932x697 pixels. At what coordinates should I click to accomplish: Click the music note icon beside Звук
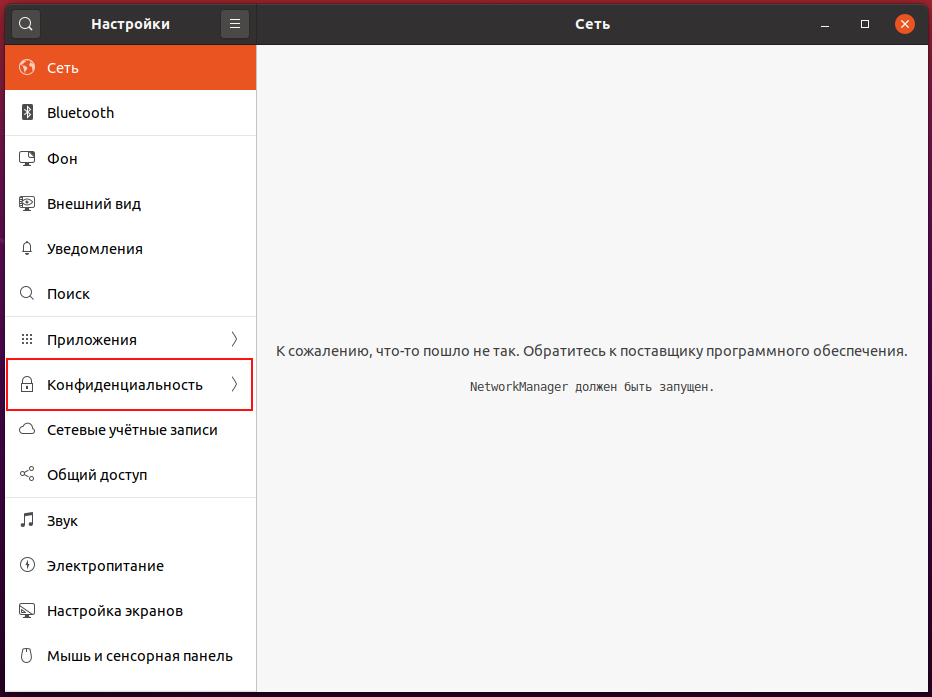click(x=27, y=520)
